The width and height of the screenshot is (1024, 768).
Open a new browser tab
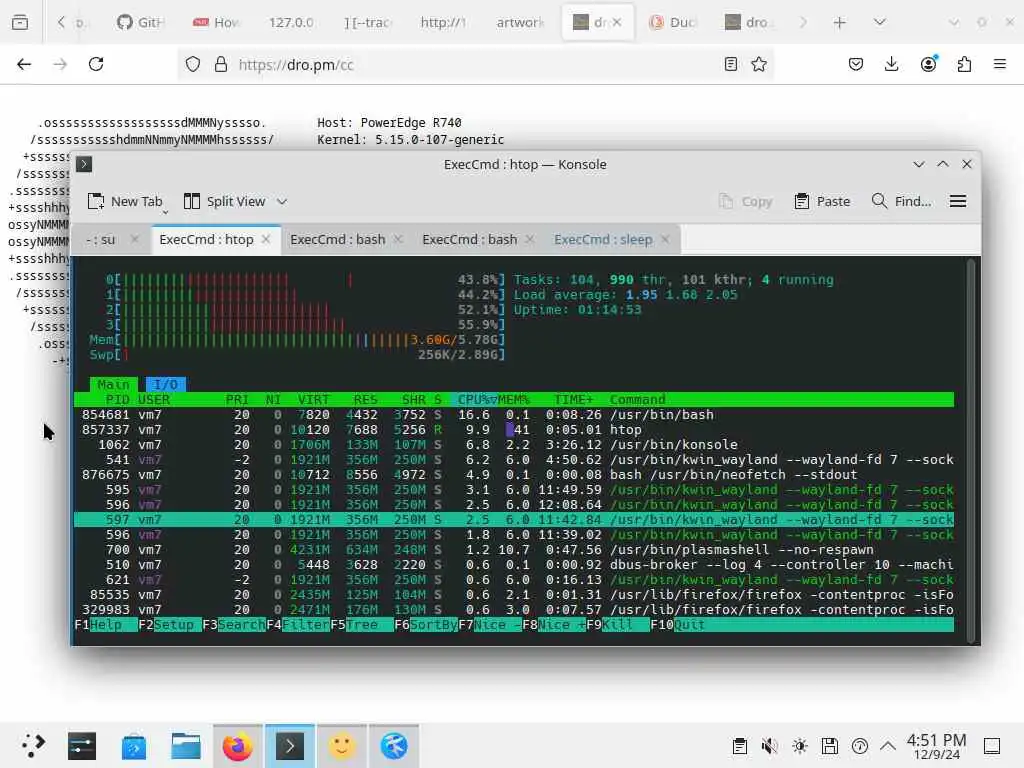[840, 22]
